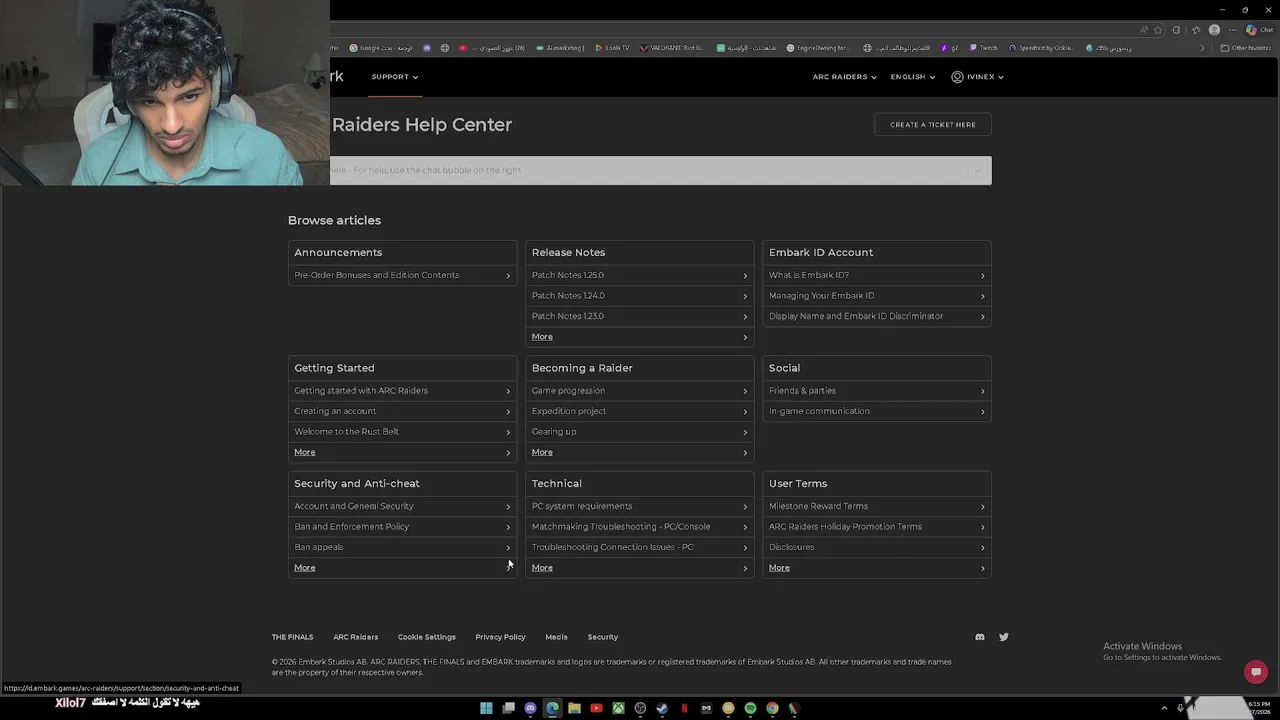Image resolution: width=1280 pixels, height=720 pixels.
Task: Open Expedition project article
Action: pos(640,411)
